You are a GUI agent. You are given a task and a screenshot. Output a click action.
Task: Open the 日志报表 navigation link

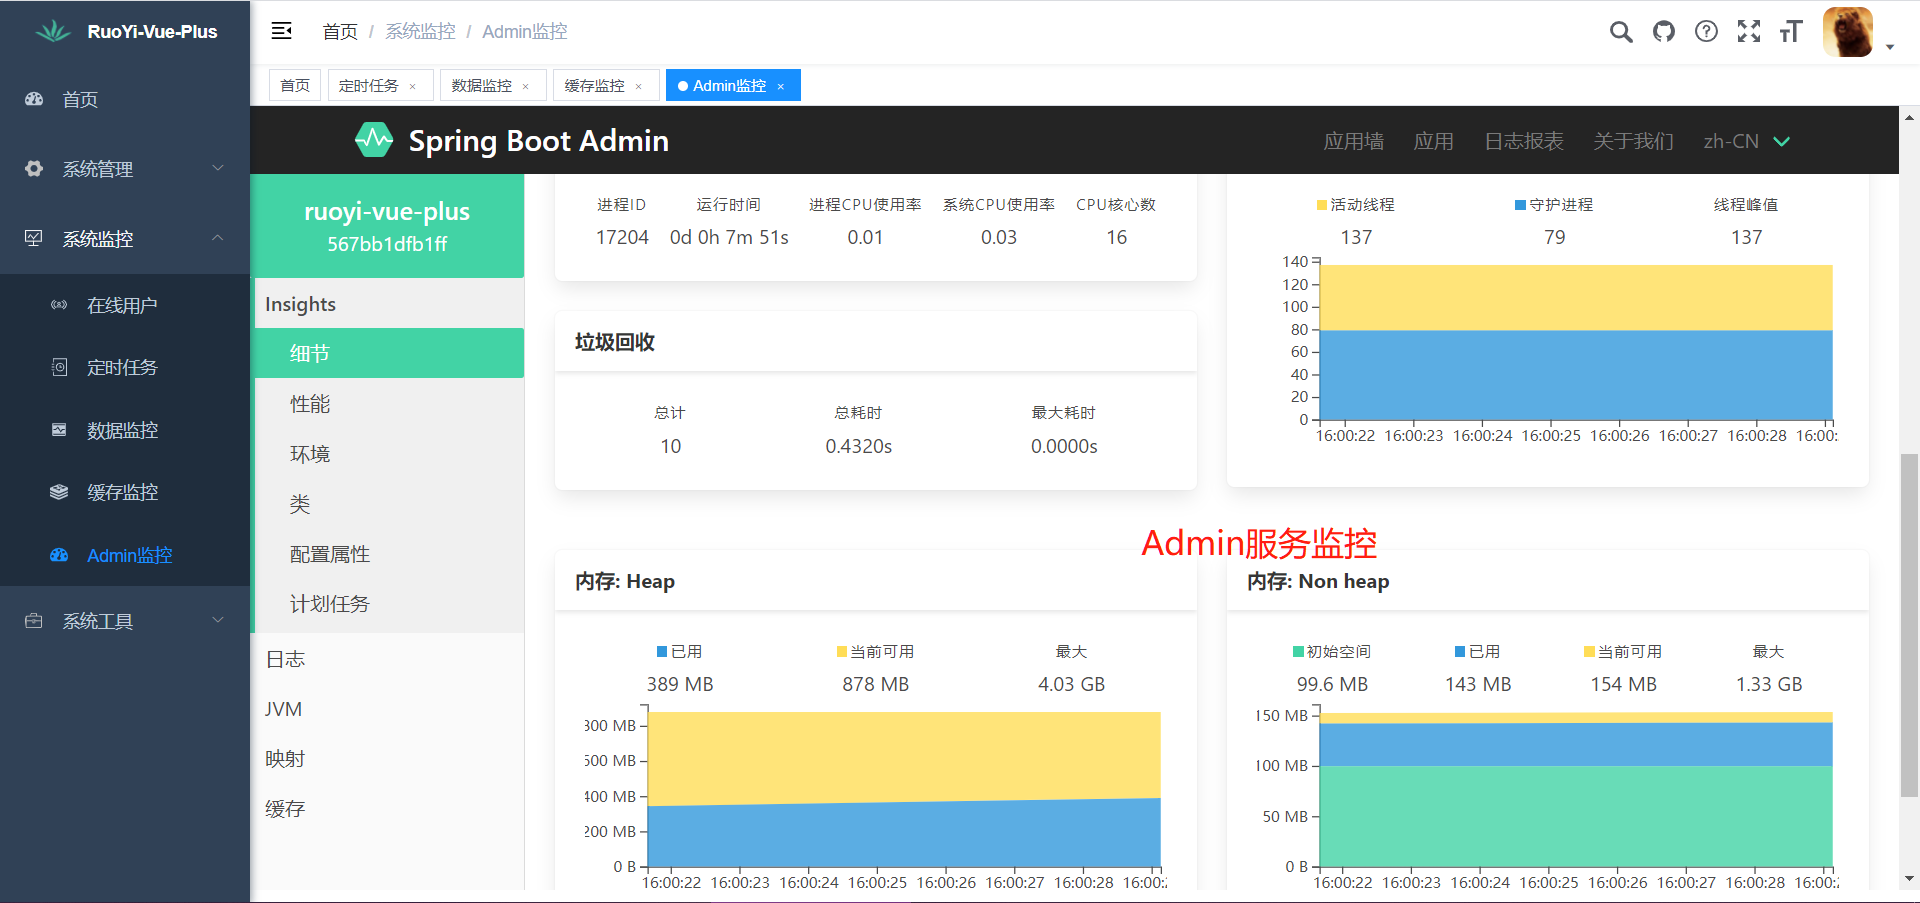pyautogui.click(x=1523, y=141)
